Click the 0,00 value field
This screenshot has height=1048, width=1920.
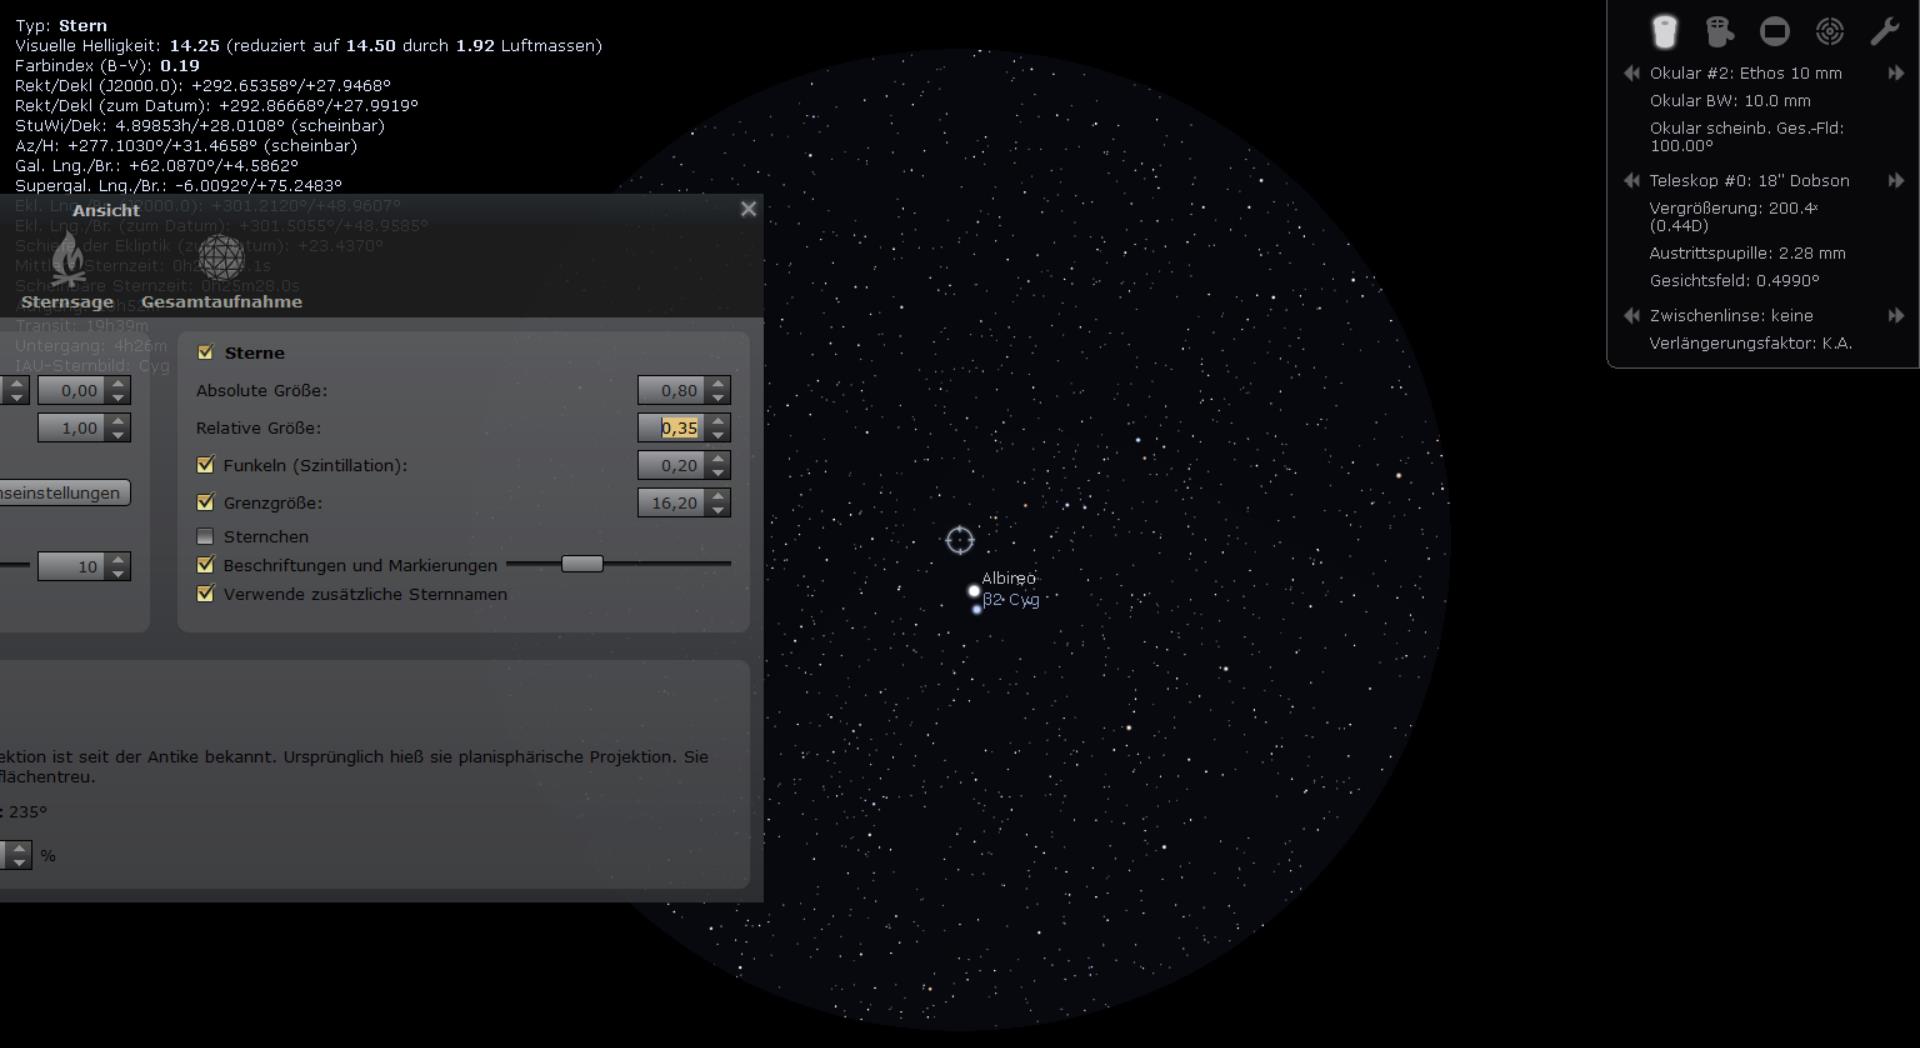[73, 391]
